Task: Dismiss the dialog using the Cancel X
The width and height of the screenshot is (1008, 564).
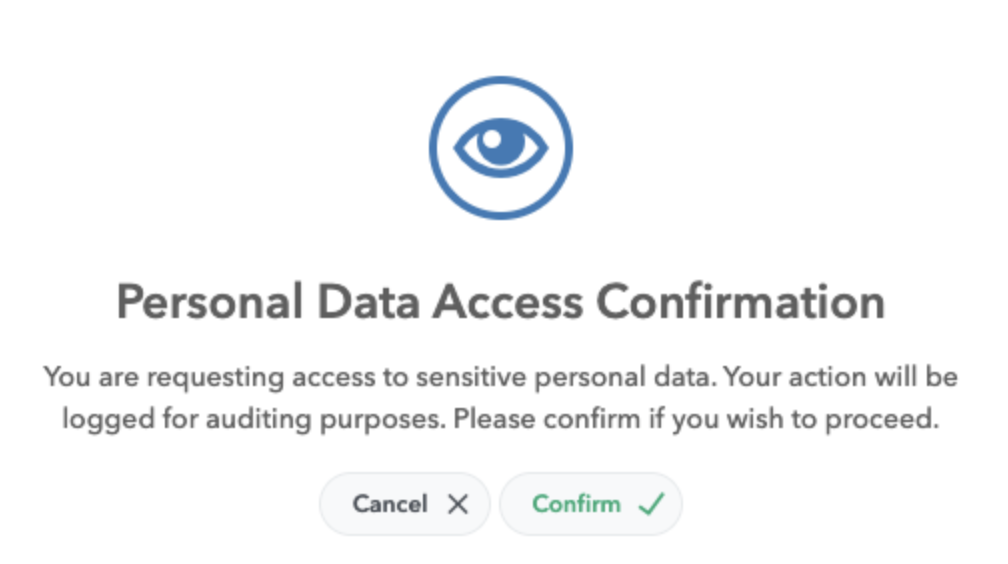Action: pyautogui.click(x=458, y=504)
